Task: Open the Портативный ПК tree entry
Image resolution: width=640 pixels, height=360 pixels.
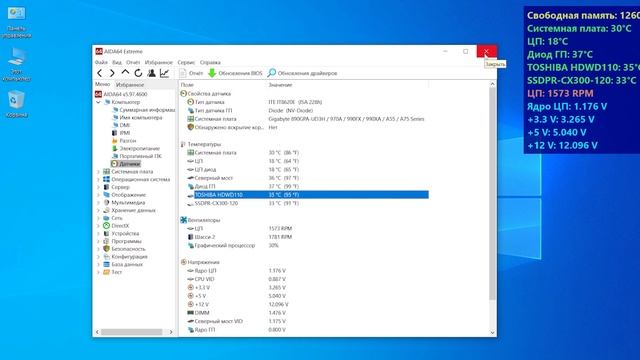Action: tap(137, 156)
